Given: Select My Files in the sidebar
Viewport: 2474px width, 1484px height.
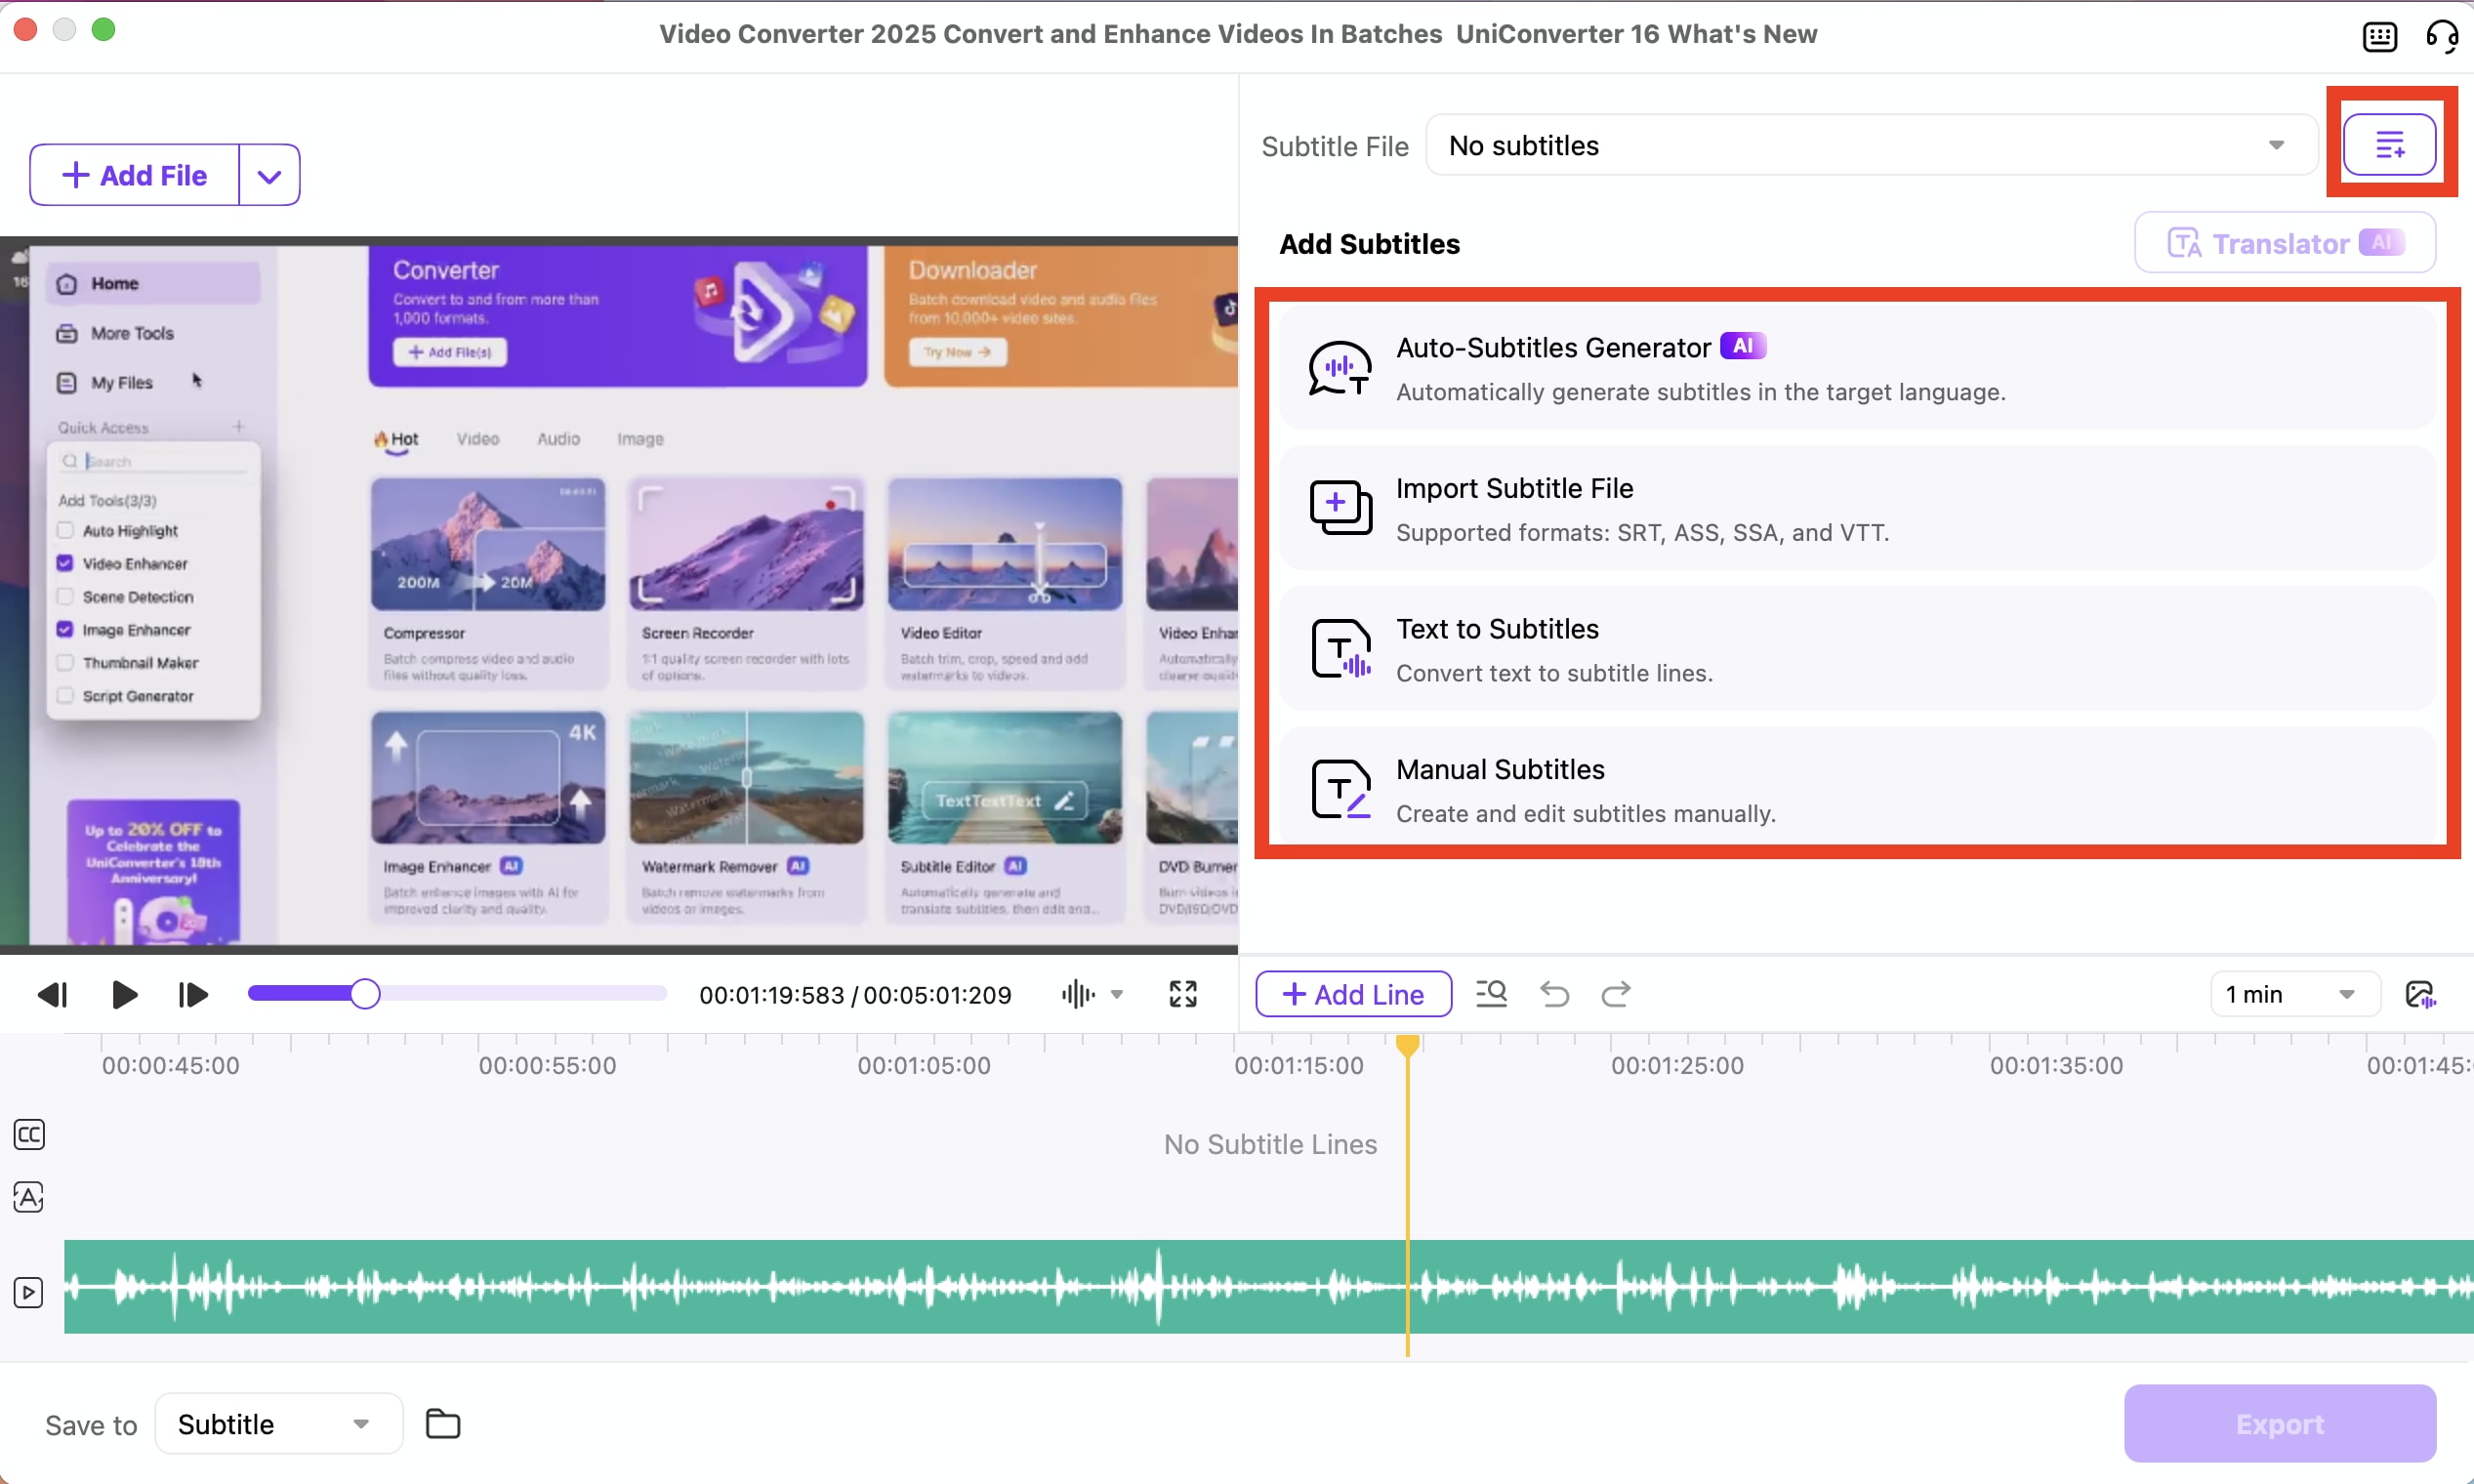Looking at the screenshot, I should (x=119, y=382).
